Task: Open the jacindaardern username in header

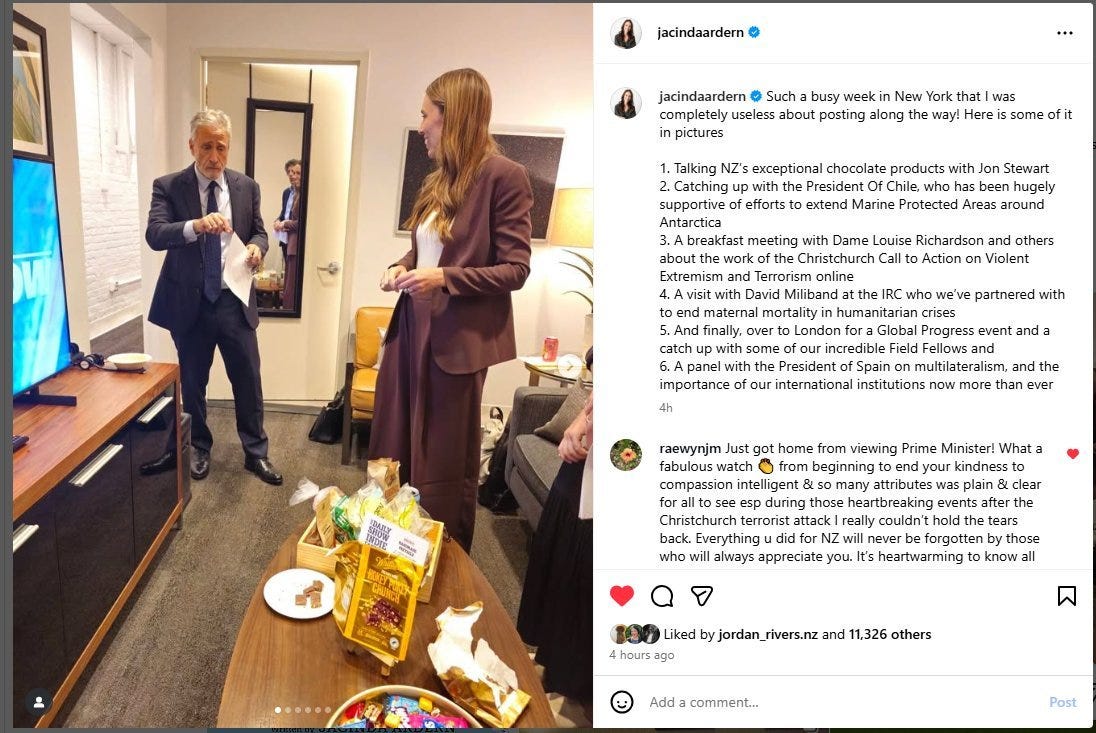Action: click(700, 32)
